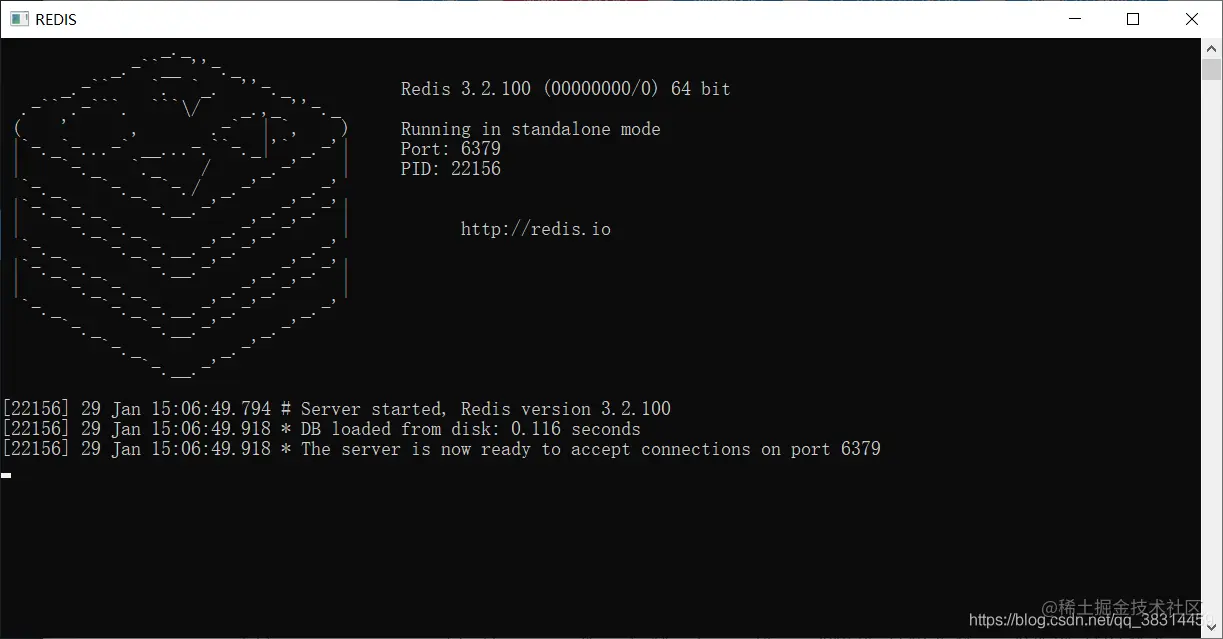
Task: Click the blinking console cursor
Action: 6,475
